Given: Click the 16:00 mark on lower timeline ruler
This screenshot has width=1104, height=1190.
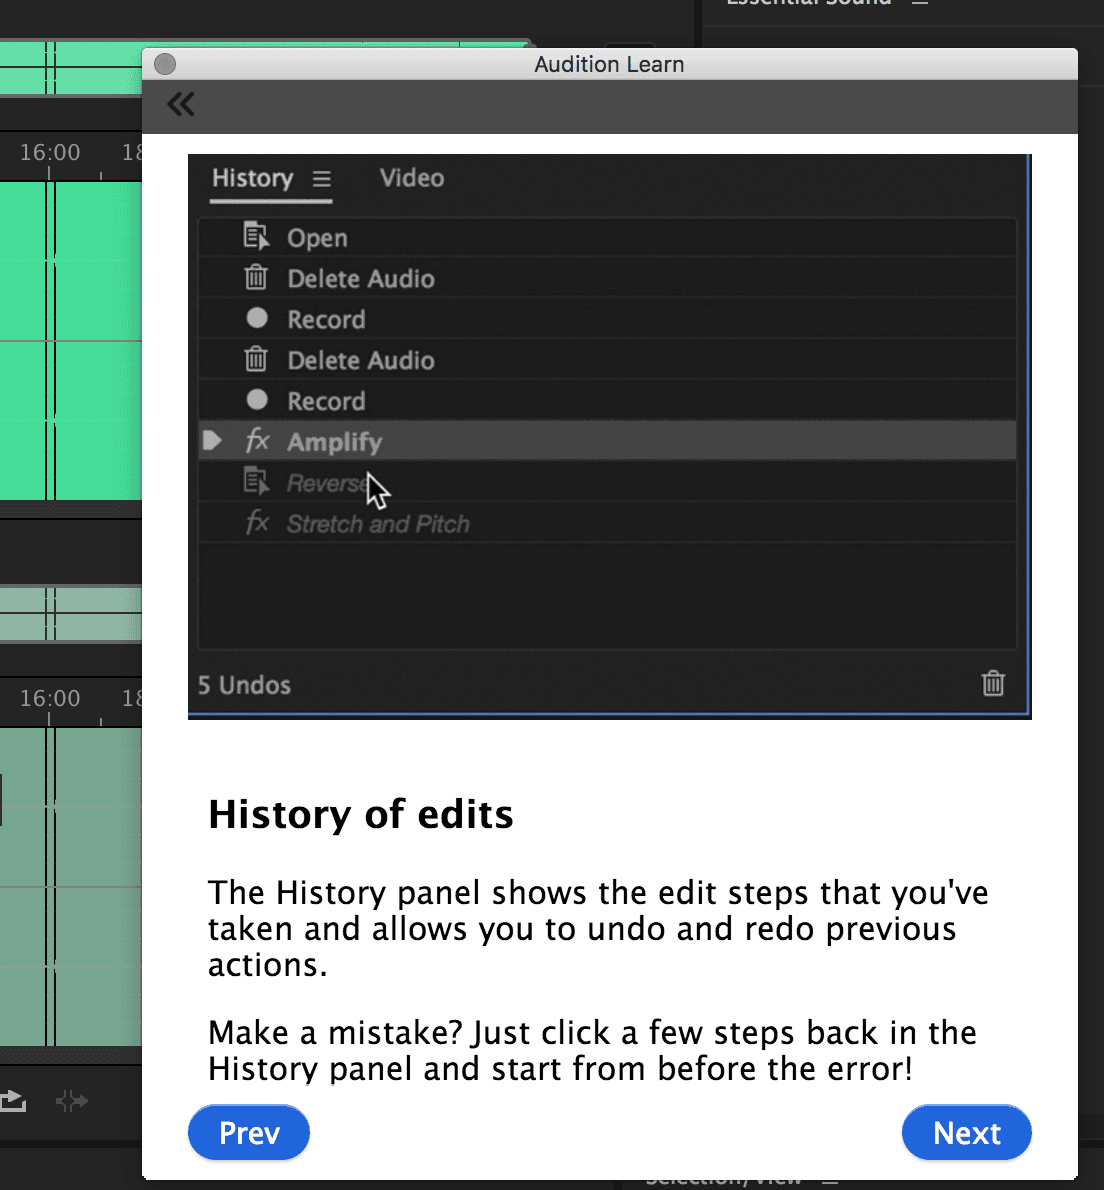Looking at the screenshot, I should point(50,698).
